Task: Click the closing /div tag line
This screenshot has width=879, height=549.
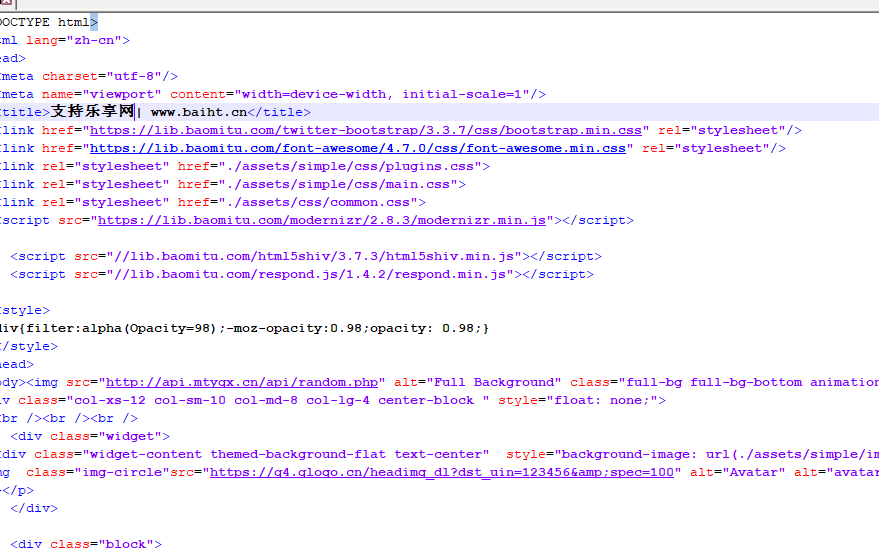Action: click(x=34, y=508)
